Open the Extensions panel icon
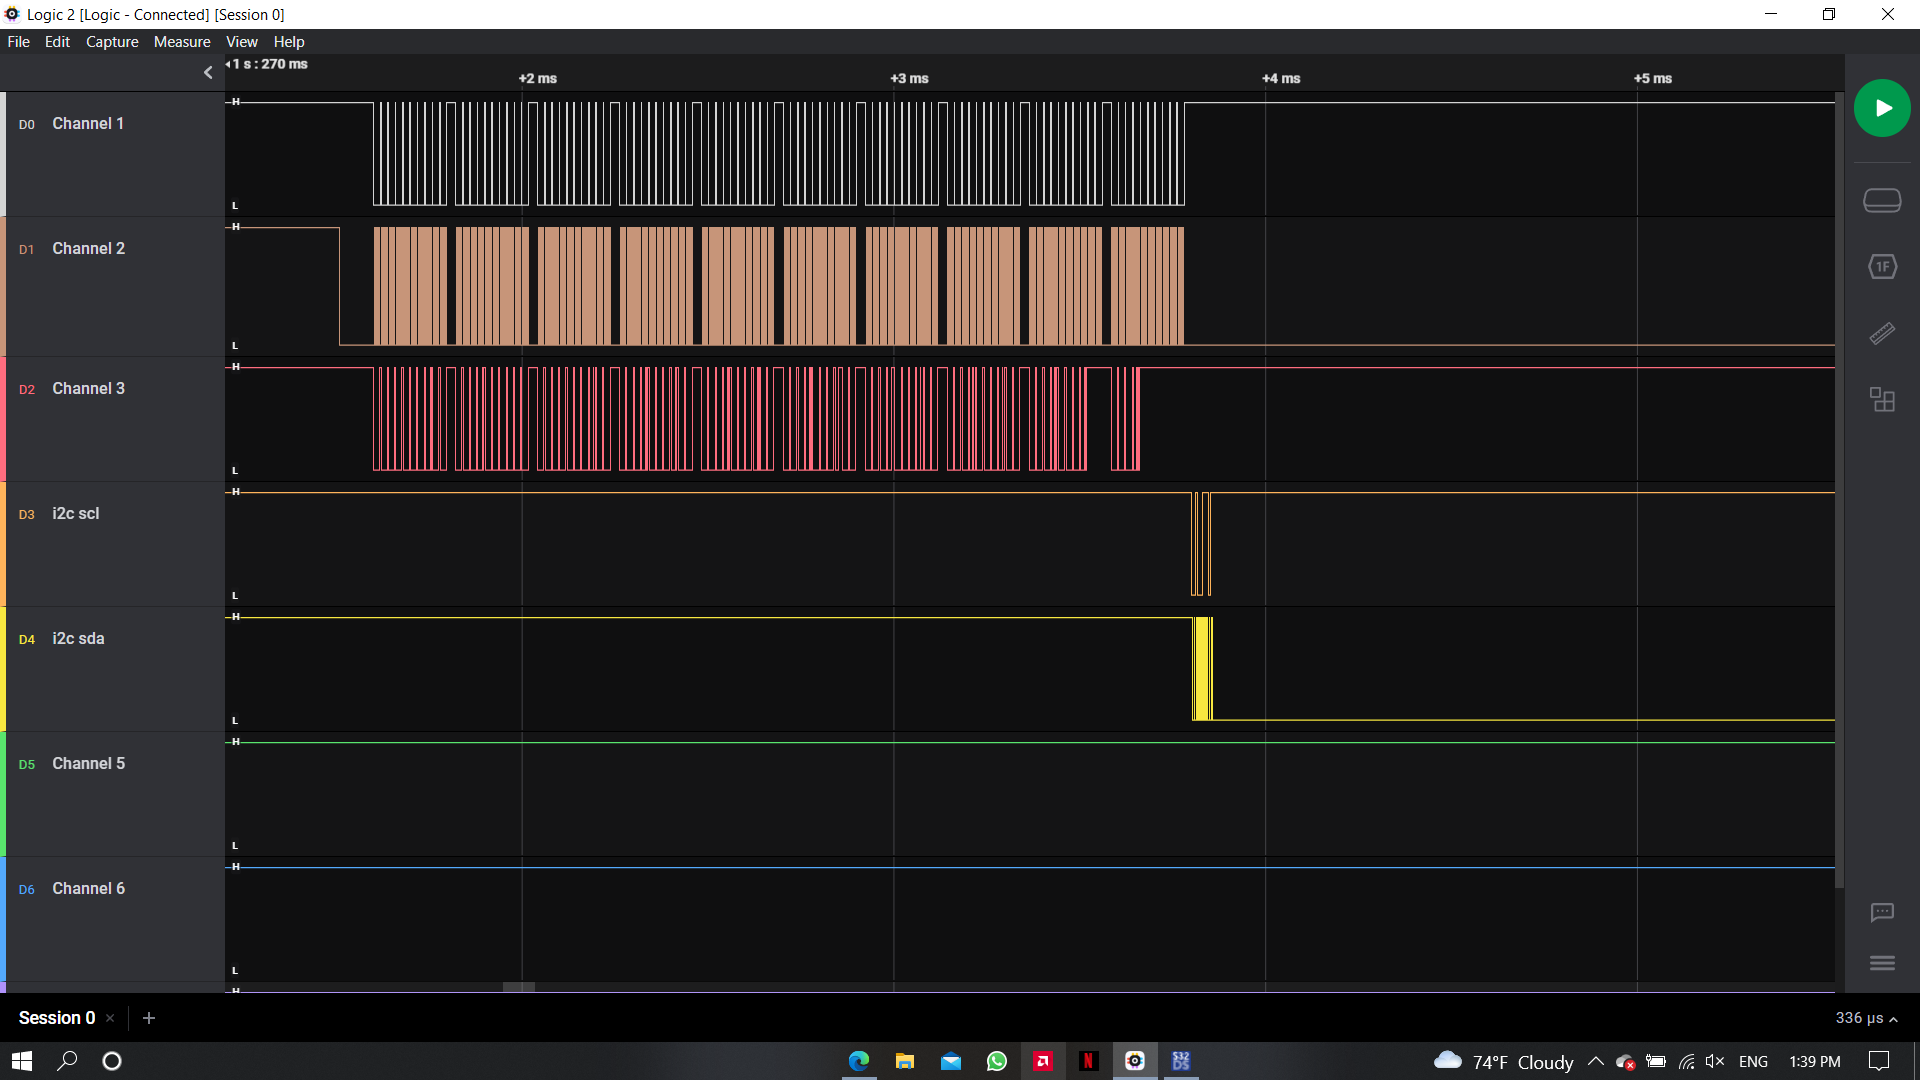The height and width of the screenshot is (1080, 1920). (x=1882, y=400)
